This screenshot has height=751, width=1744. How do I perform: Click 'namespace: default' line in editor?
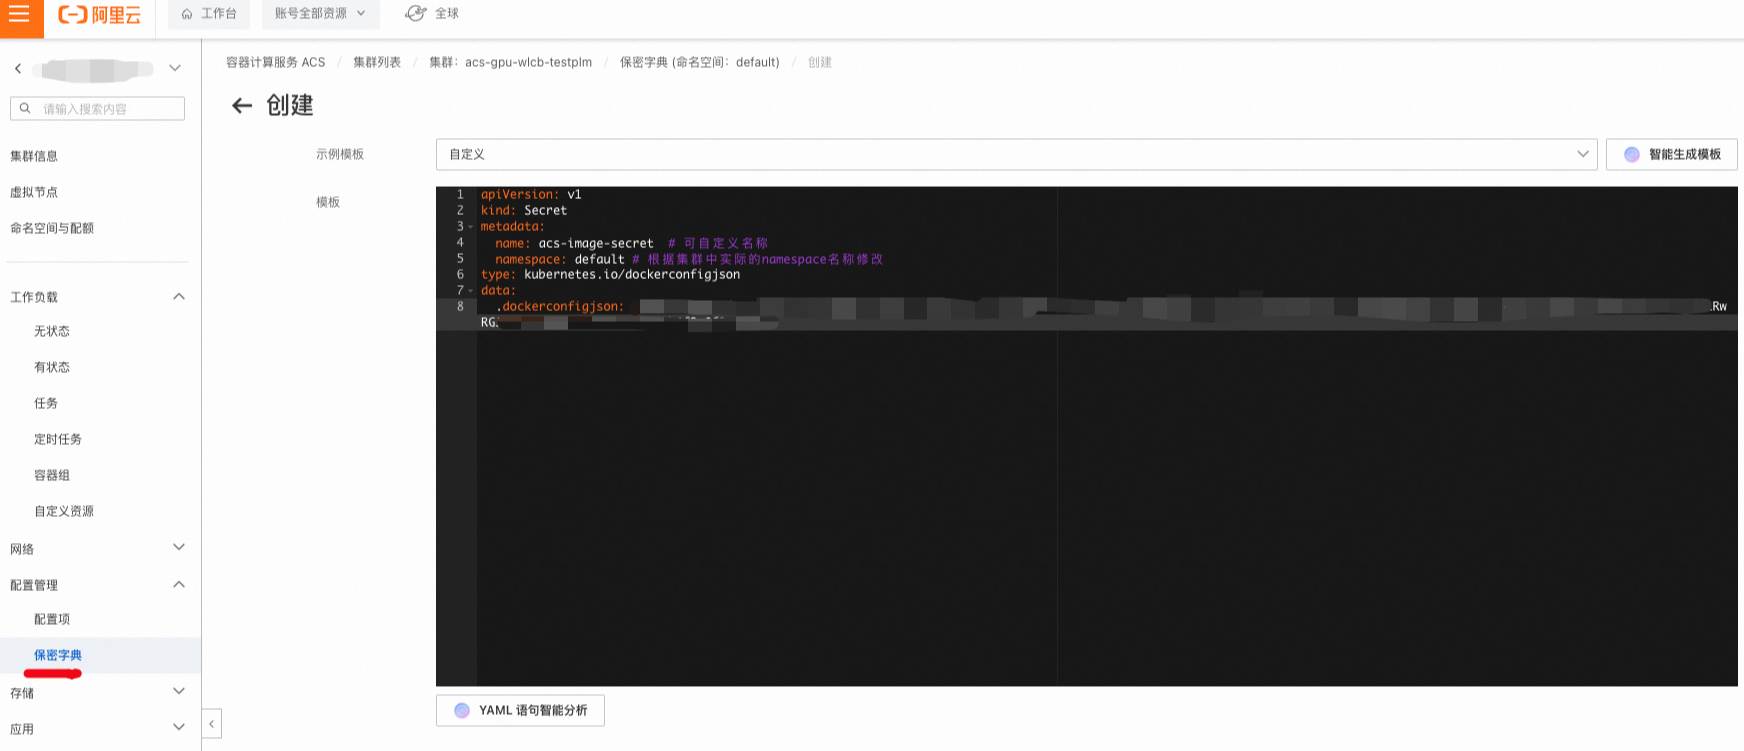click(560, 259)
